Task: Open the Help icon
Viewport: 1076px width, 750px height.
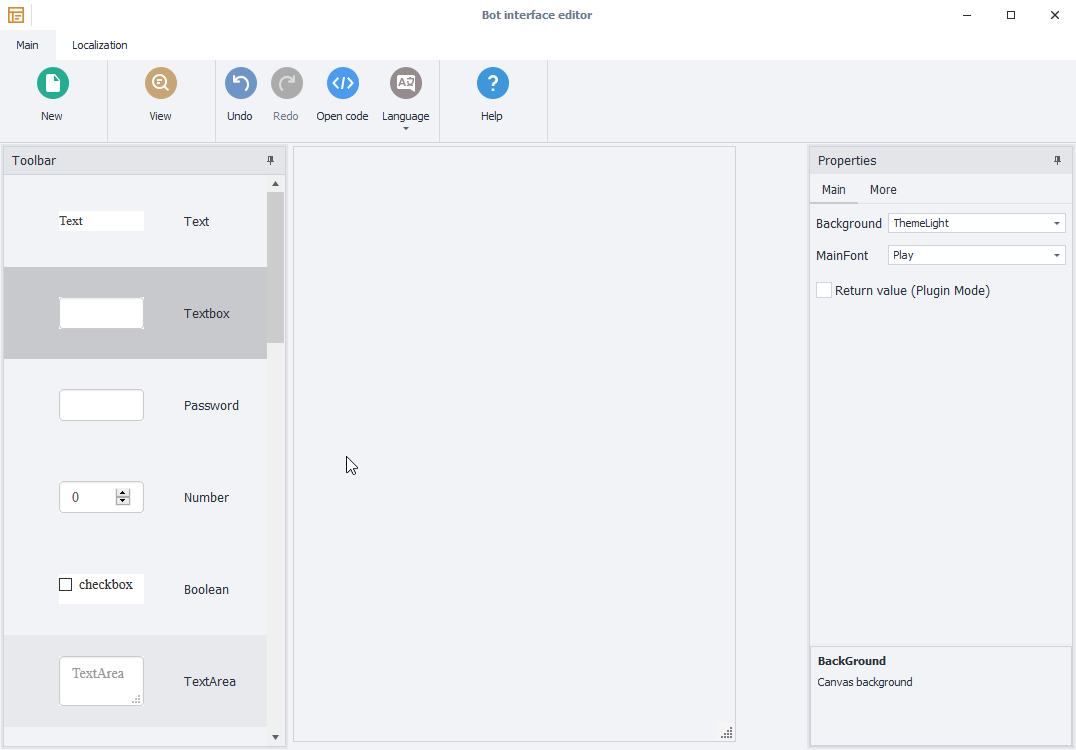Action: 492,84
